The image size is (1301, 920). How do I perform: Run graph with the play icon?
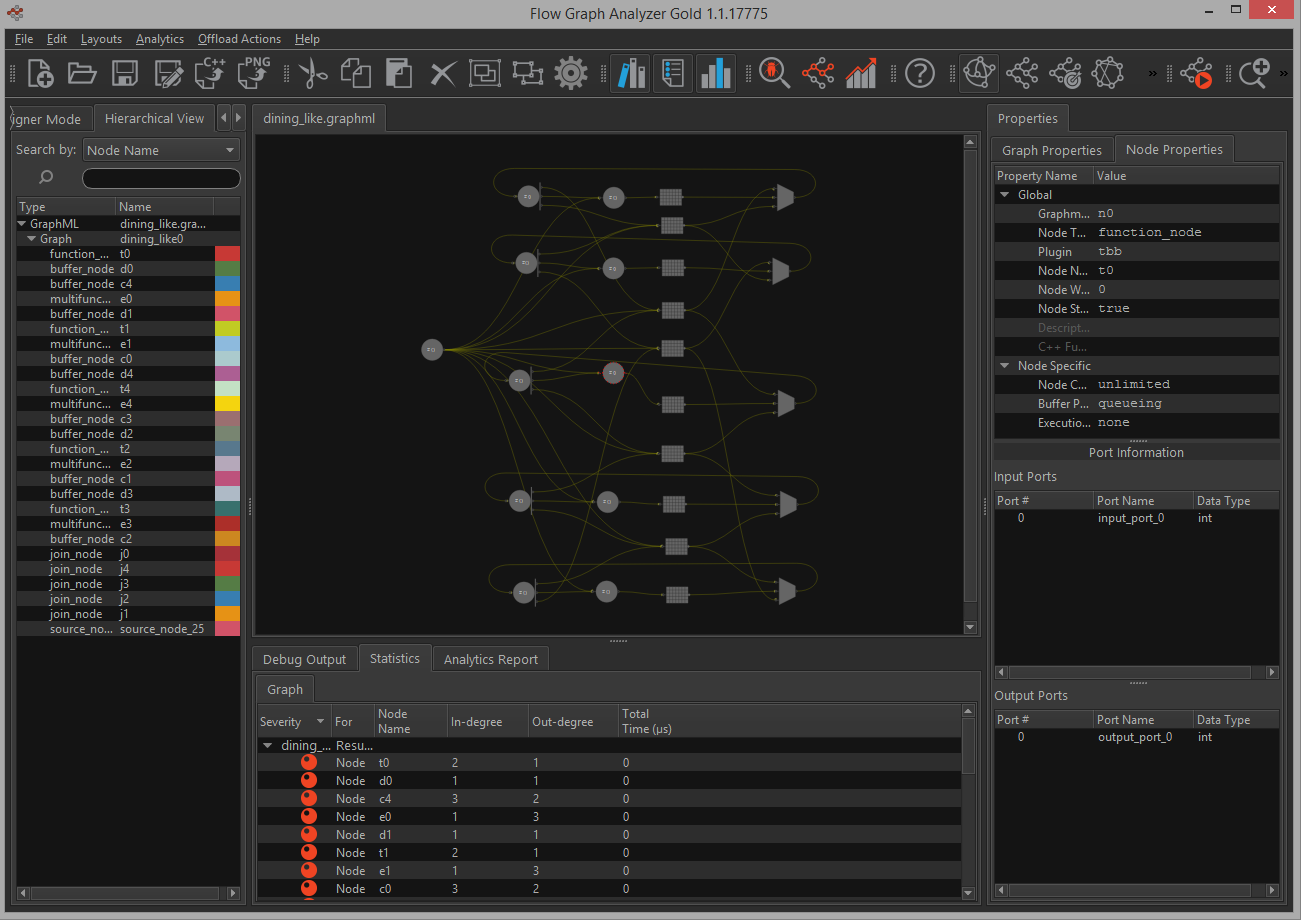click(1196, 73)
